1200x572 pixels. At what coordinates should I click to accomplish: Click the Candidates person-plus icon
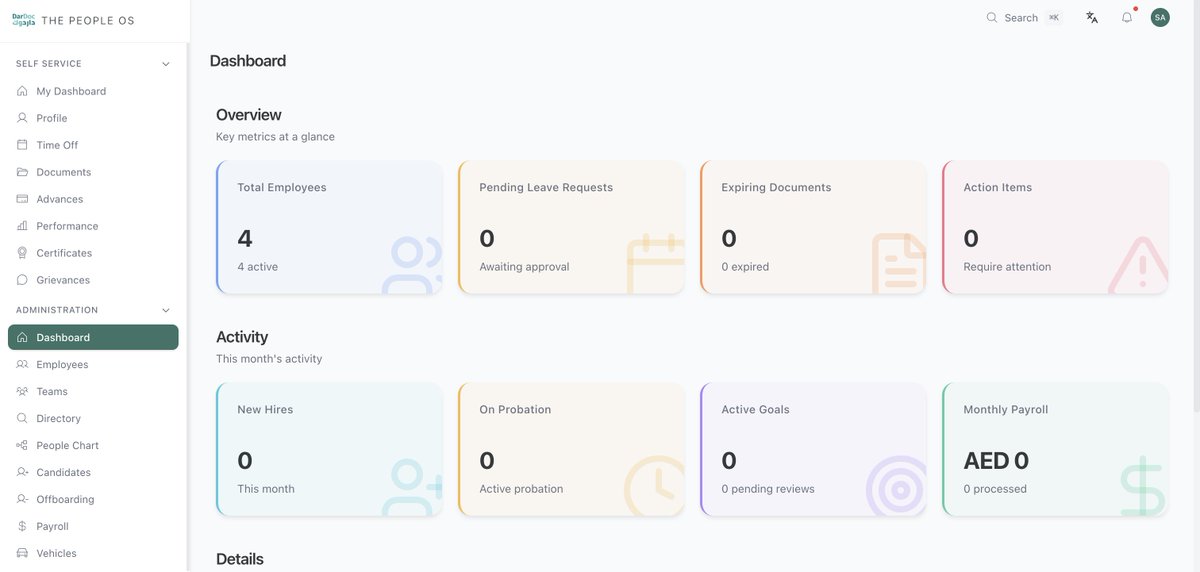pos(22,473)
